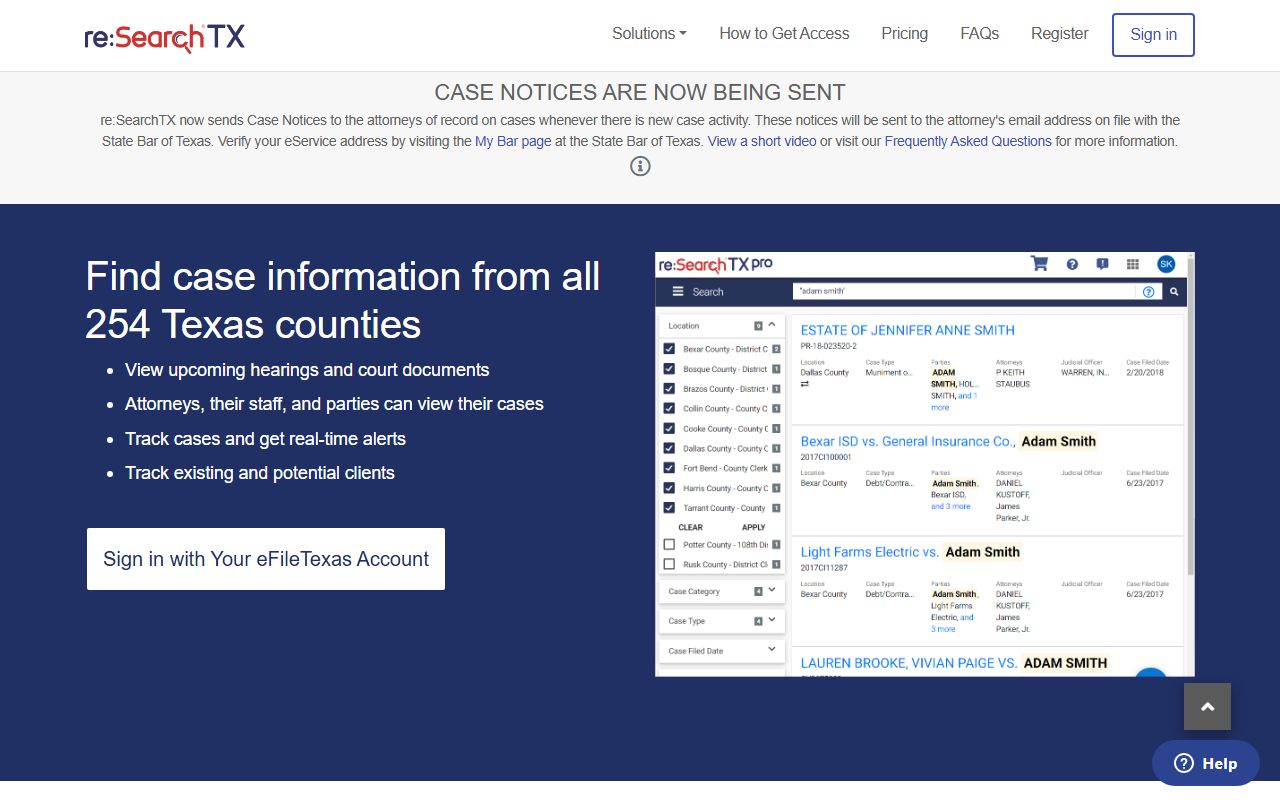This screenshot has width=1280, height=800.
Task: Toggle Cooke County - County checkbox
Action: point(669,428)
